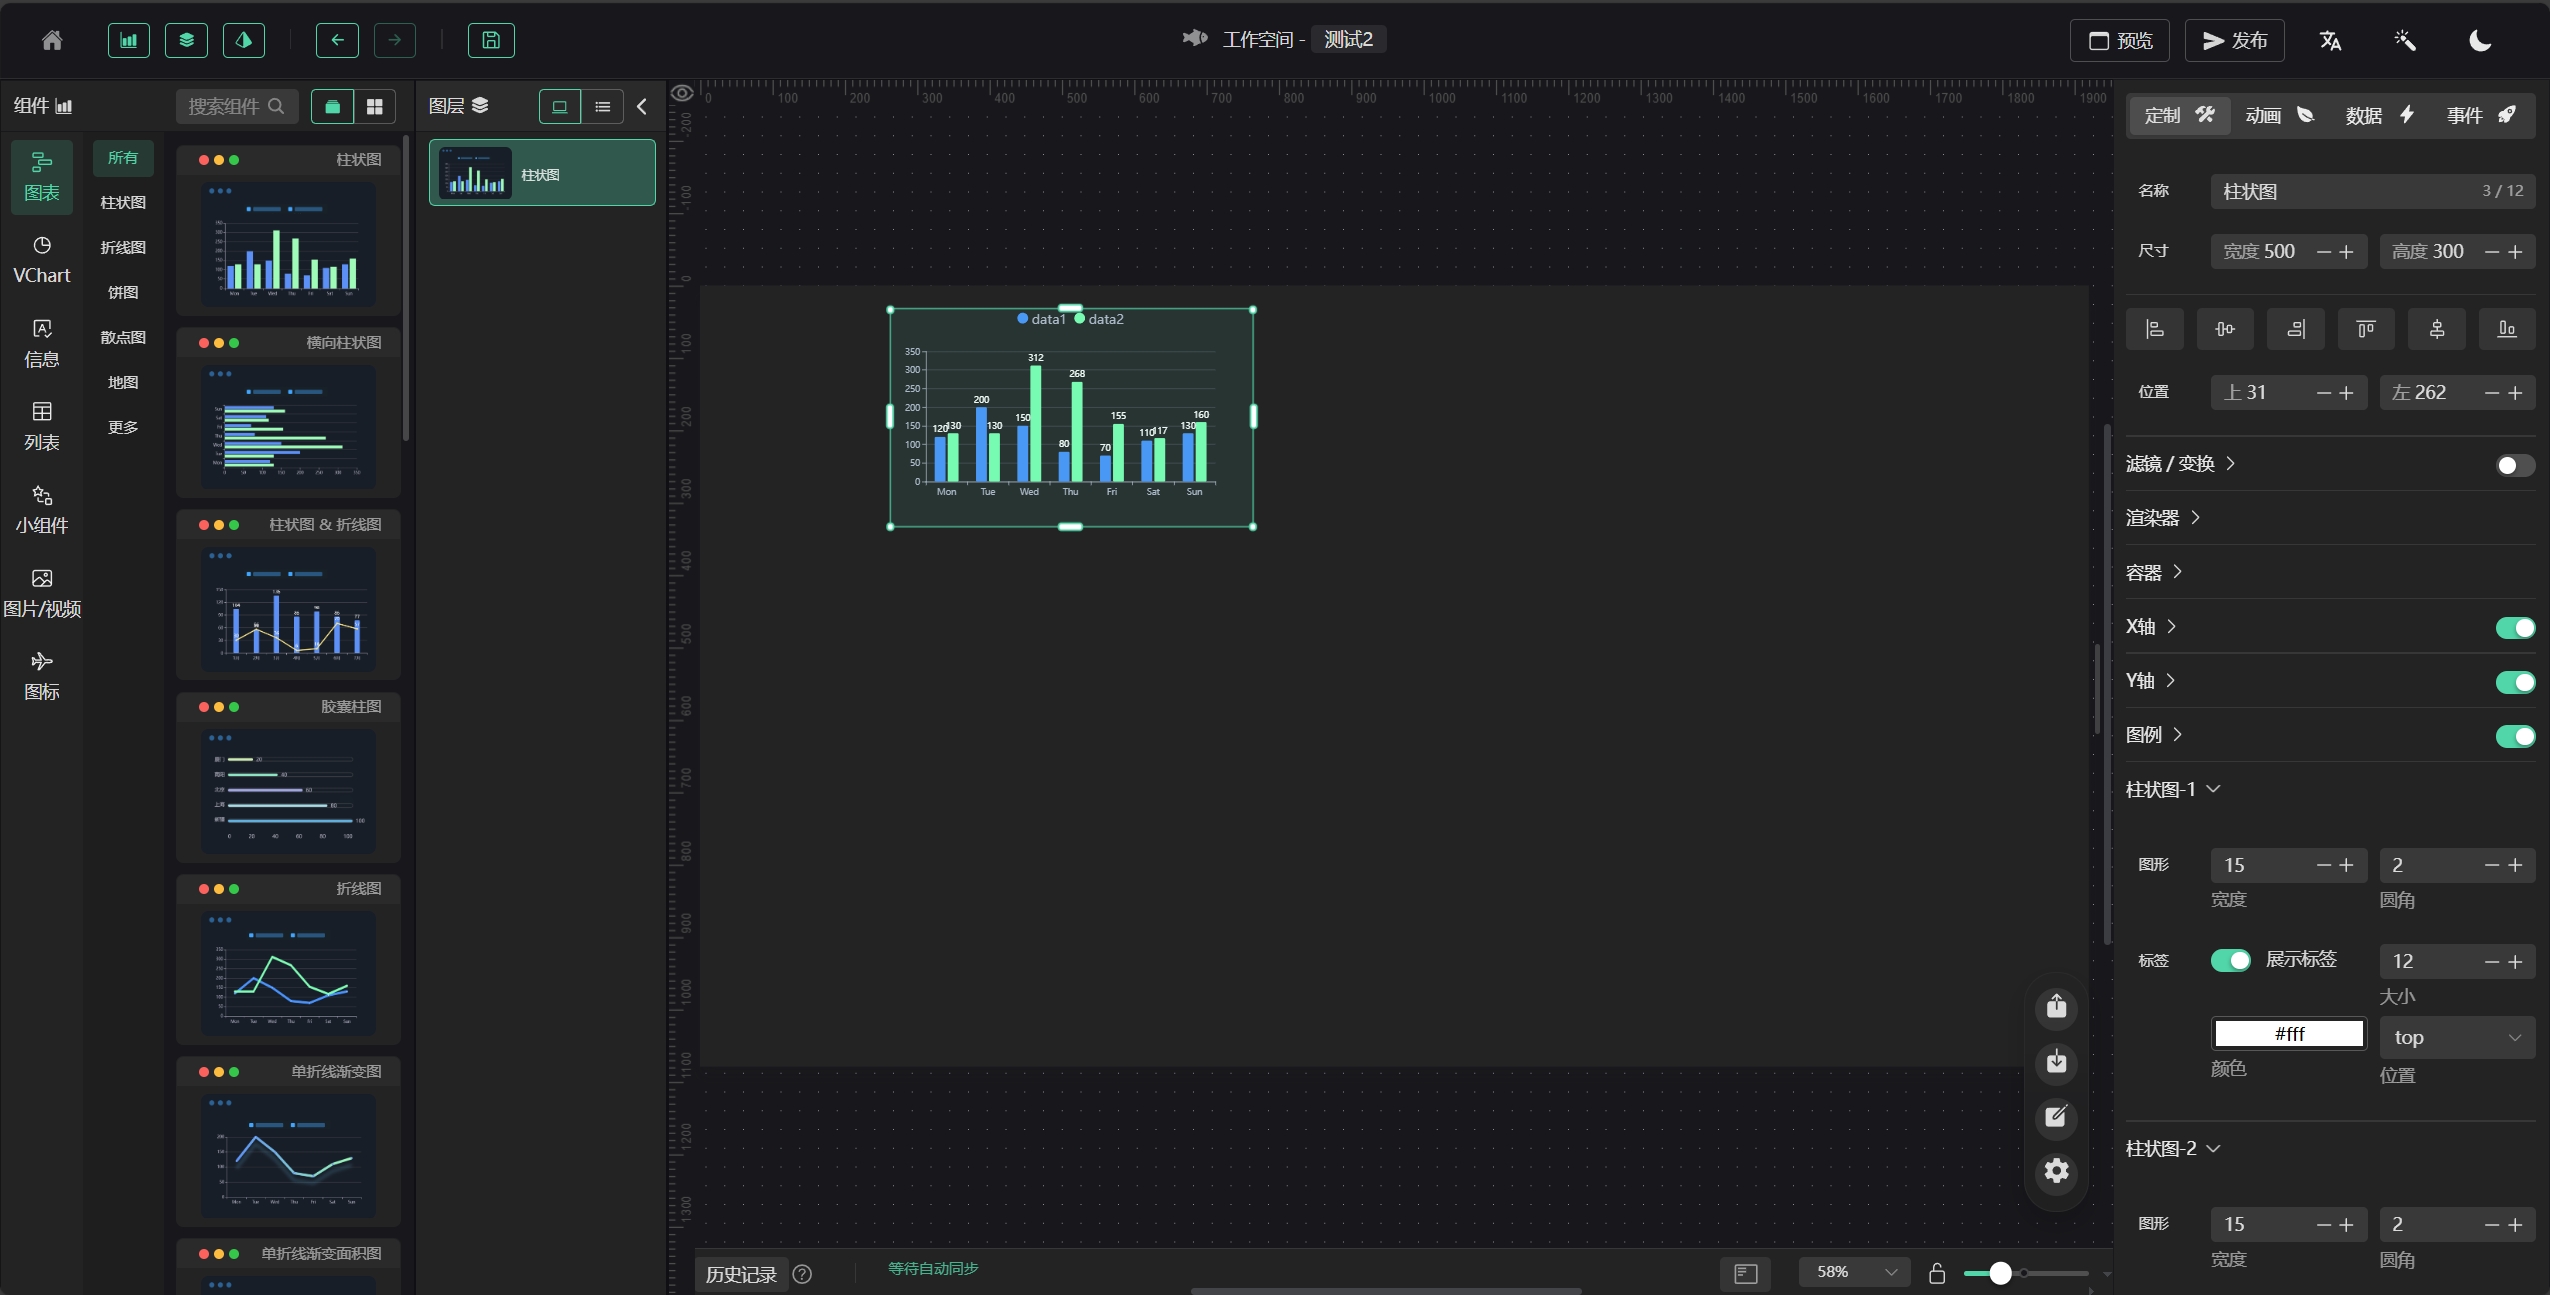Image resolution: width=2550 pixels, height=1295 pixels.
Task: Collapse the layers panel arrow
Action: pyautogui.click(x=642, y=106)
